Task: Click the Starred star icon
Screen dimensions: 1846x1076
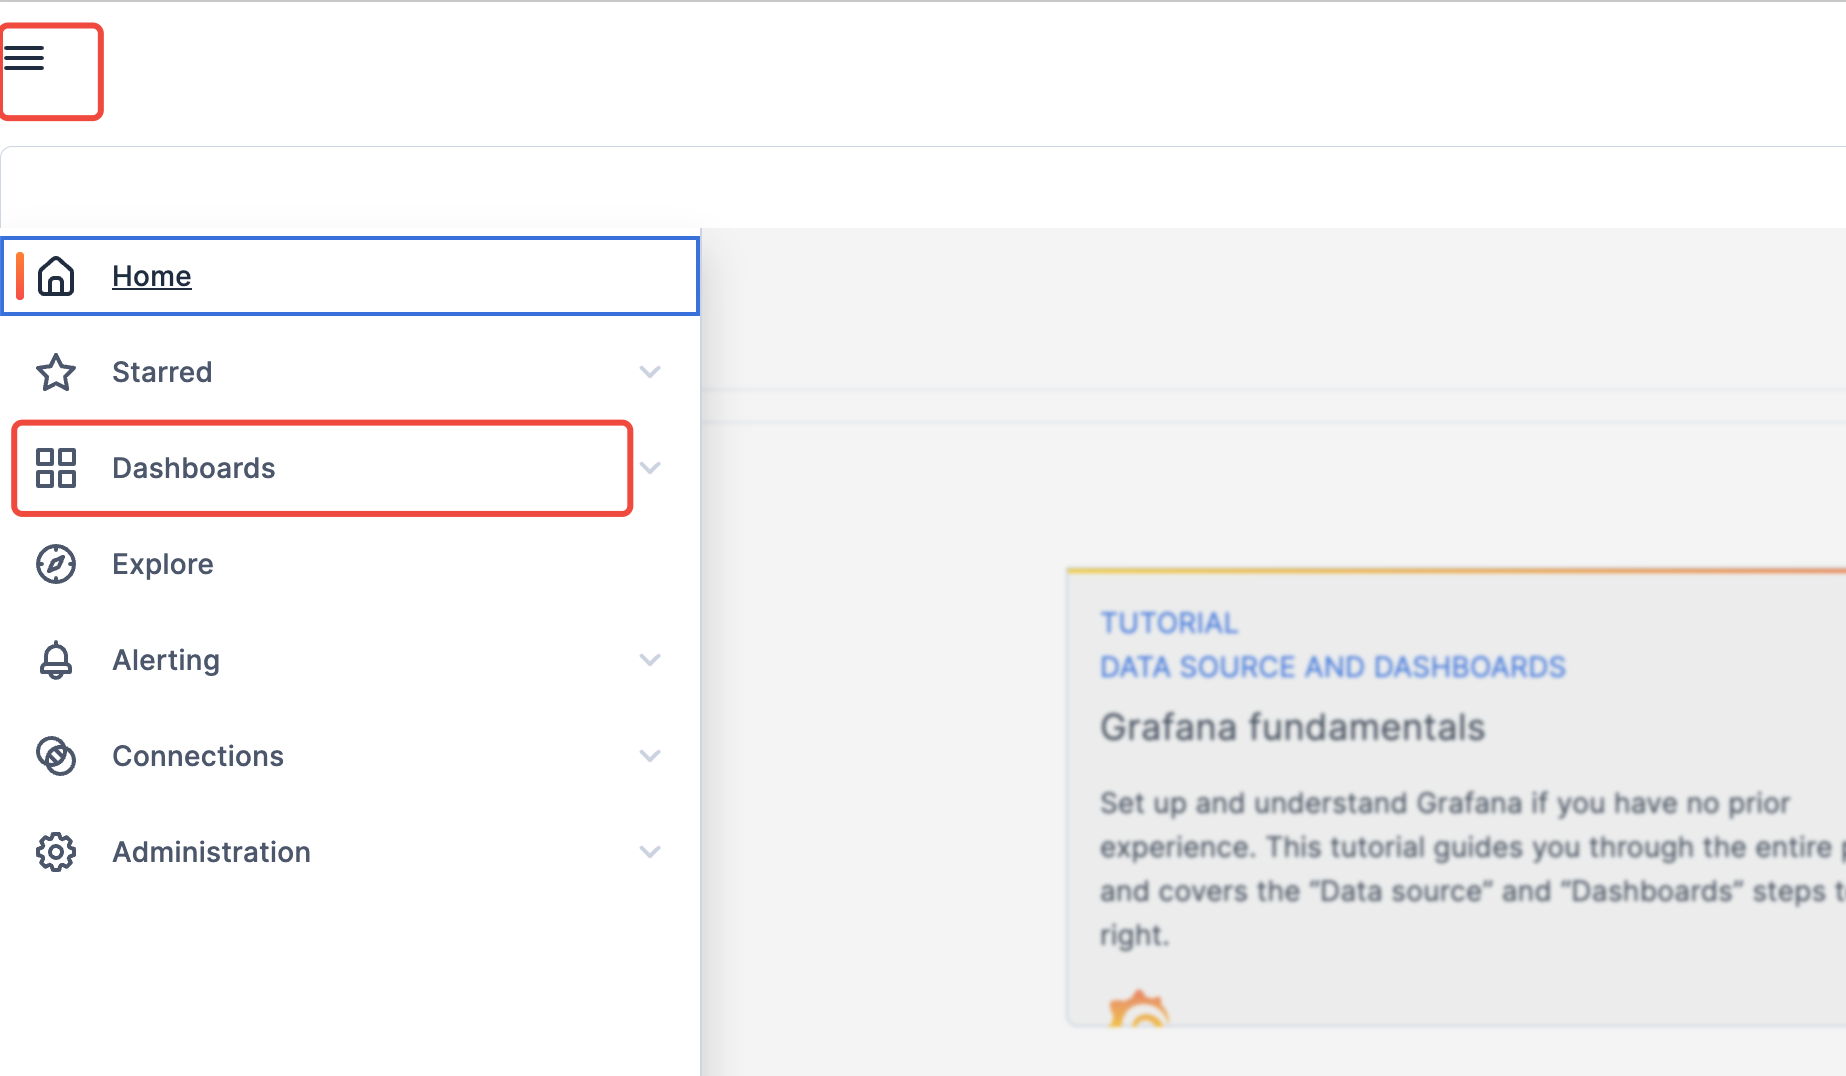Action: (56, 372)
